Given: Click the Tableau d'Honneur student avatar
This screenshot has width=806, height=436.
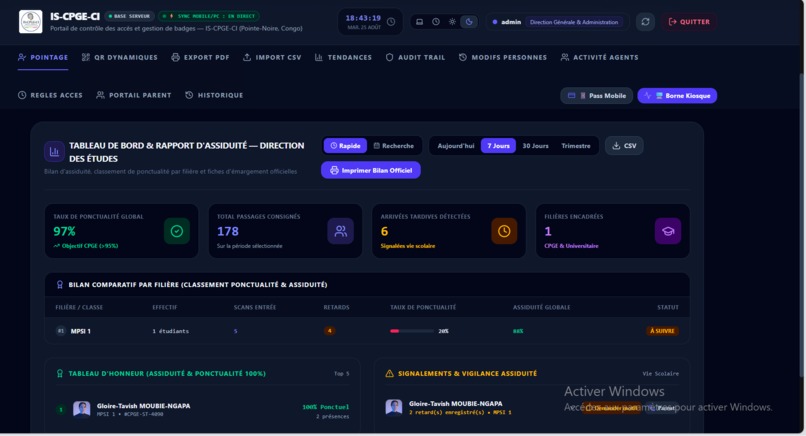Looking at the screenshot, I should [x=82, y=409].
